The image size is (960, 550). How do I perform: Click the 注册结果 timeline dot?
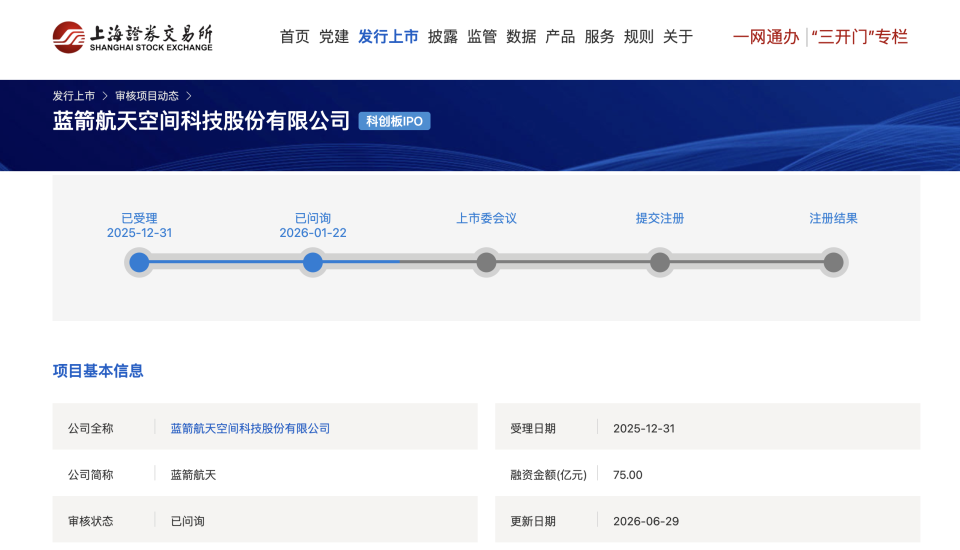point(833,263)
